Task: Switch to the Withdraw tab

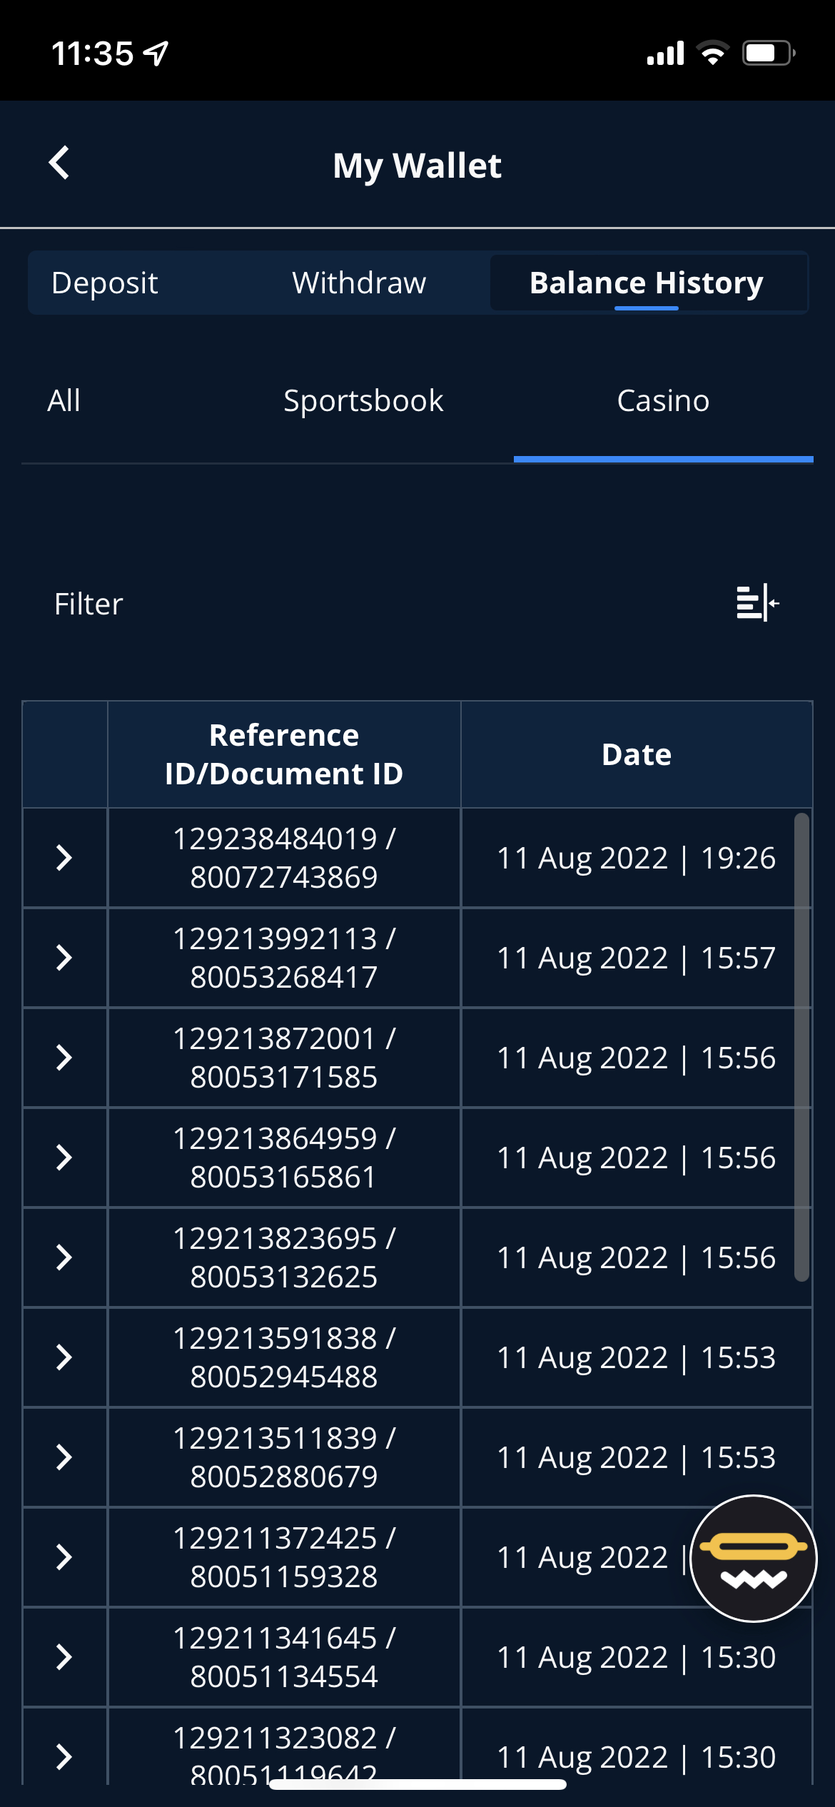Action: coord(359,283)
